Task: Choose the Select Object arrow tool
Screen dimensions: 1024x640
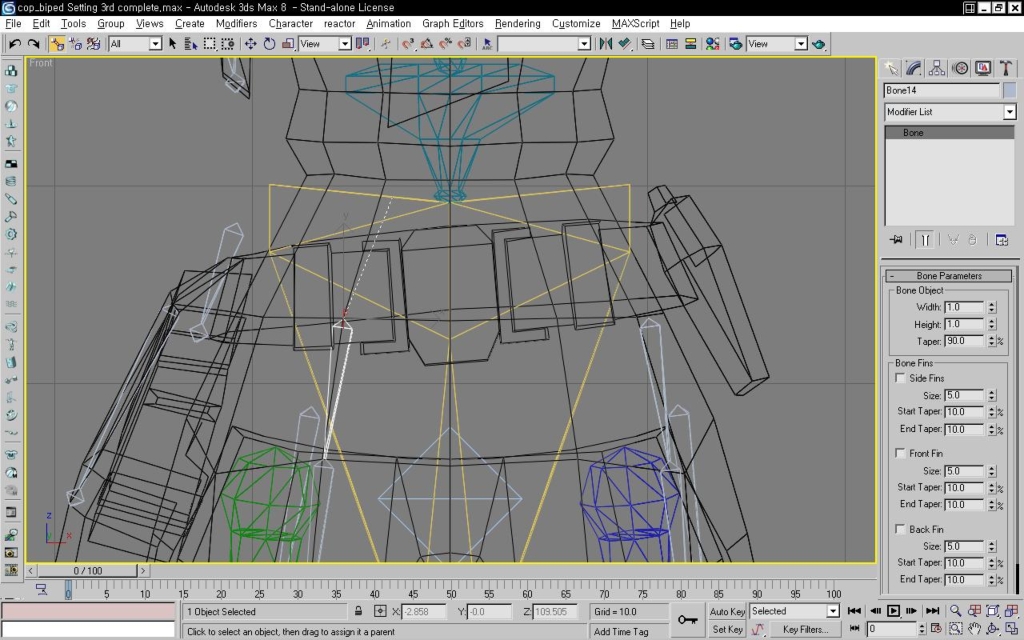Action: [x=172, y=44]
